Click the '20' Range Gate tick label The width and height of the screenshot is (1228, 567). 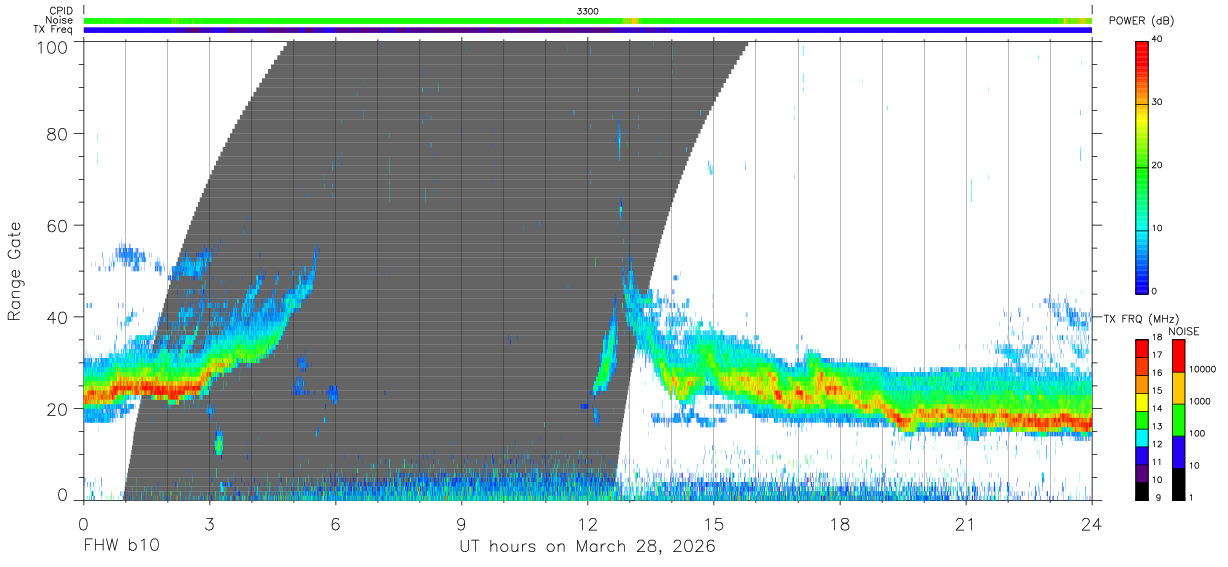click(x=58, y=409)
